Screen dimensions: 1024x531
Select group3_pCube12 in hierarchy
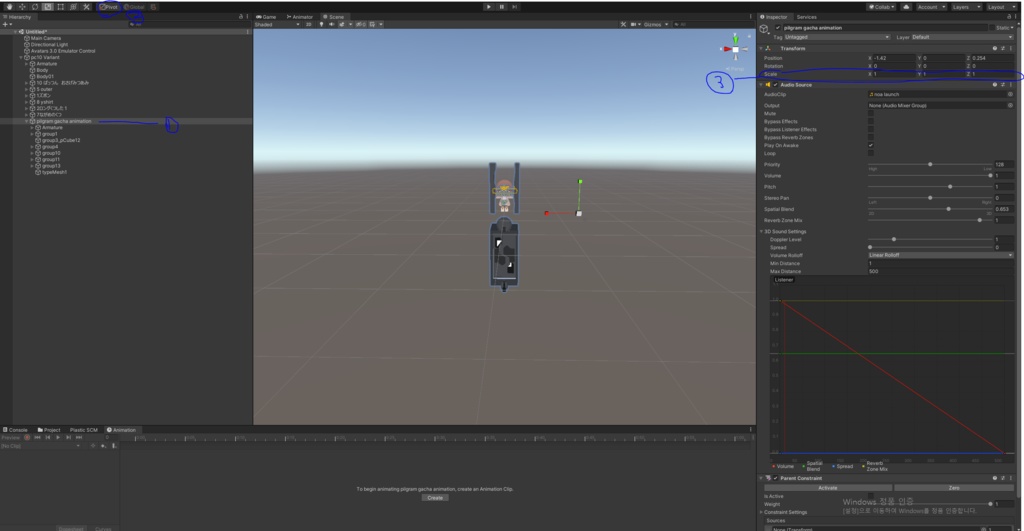61,140
